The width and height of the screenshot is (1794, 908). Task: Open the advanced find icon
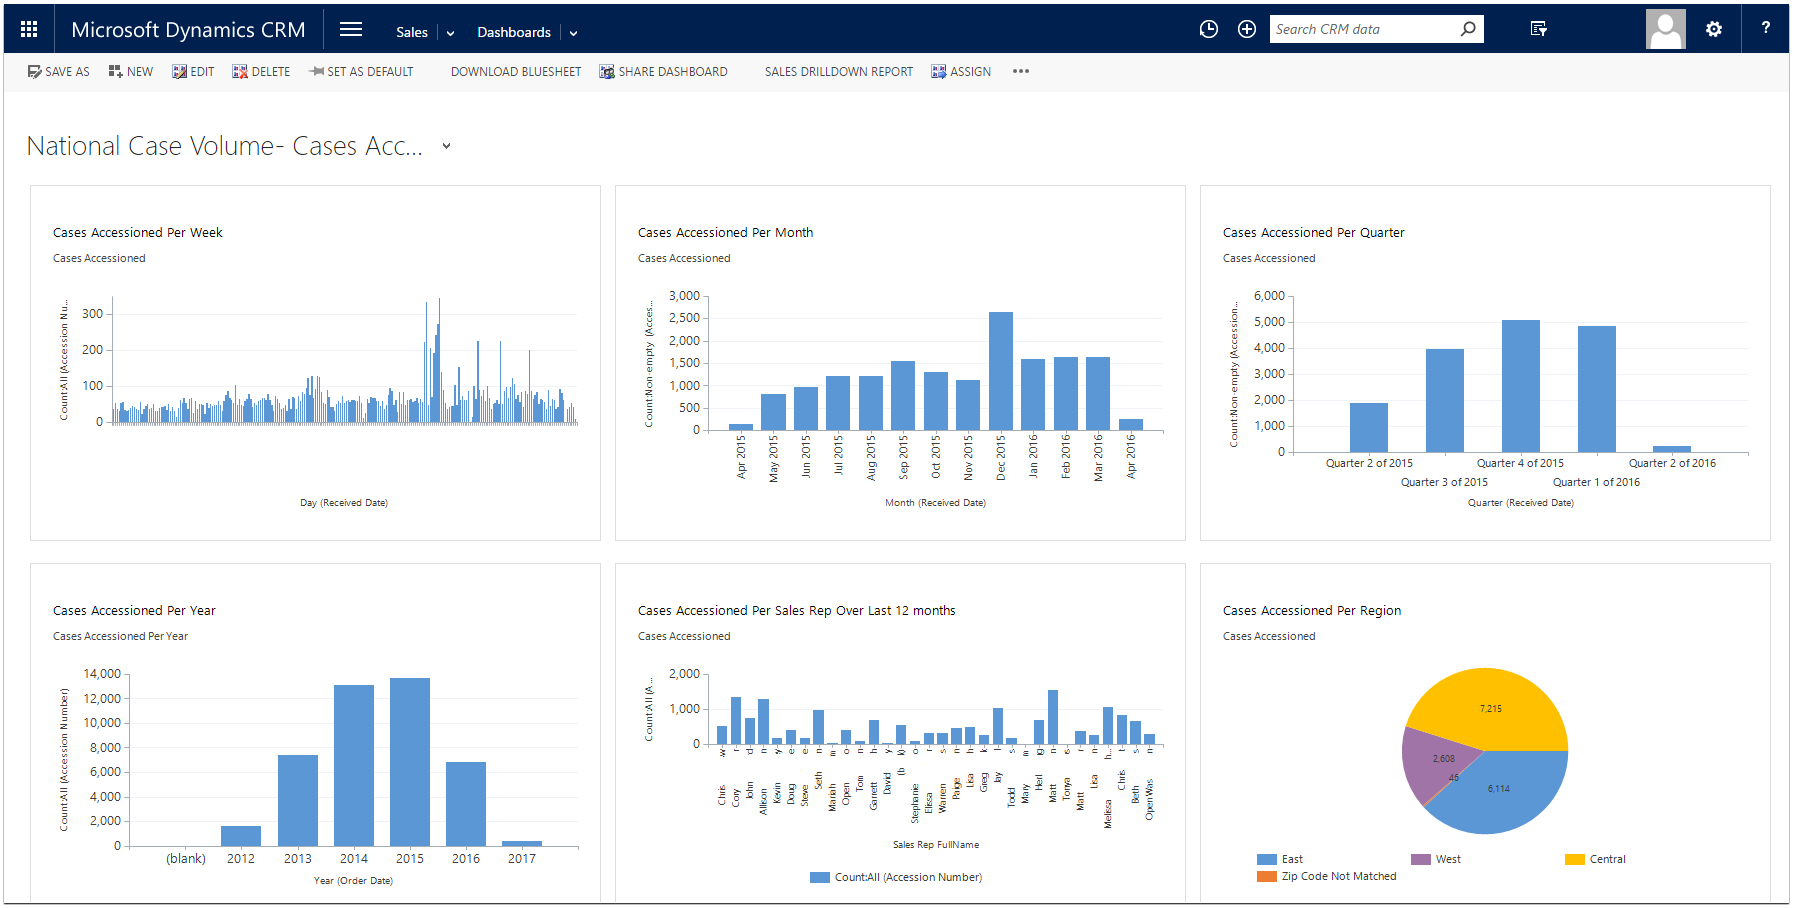click(x=1539, y=29)
